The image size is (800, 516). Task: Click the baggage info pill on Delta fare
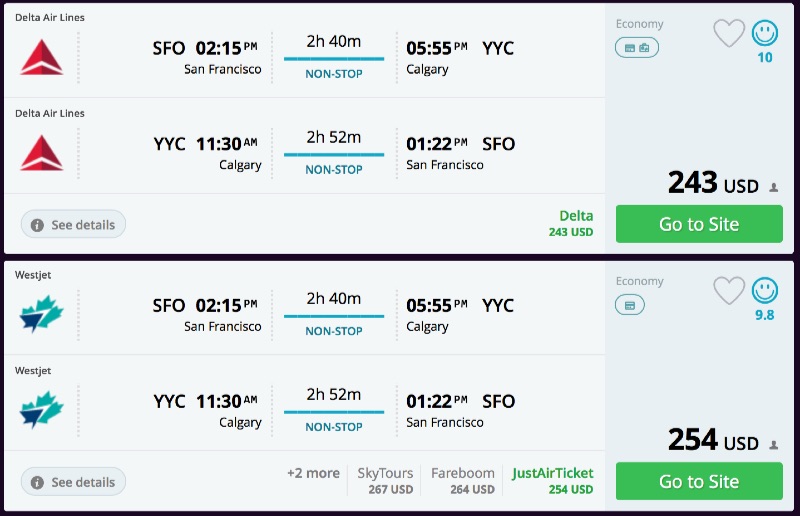[x=637, y=47]
